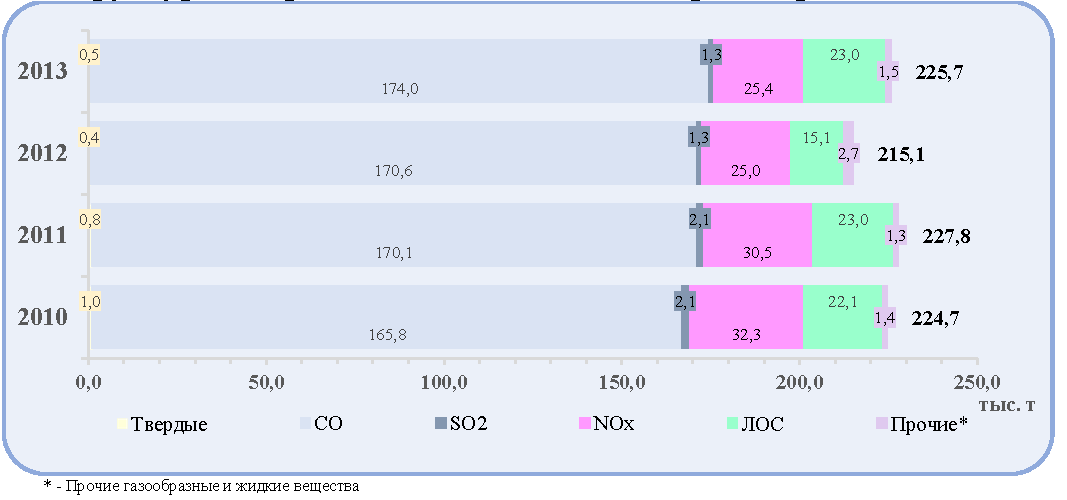This screenshot has height=500, width=1067.
Task: Click the 2011 total label 227,8
Action: [x=947, y=236]
